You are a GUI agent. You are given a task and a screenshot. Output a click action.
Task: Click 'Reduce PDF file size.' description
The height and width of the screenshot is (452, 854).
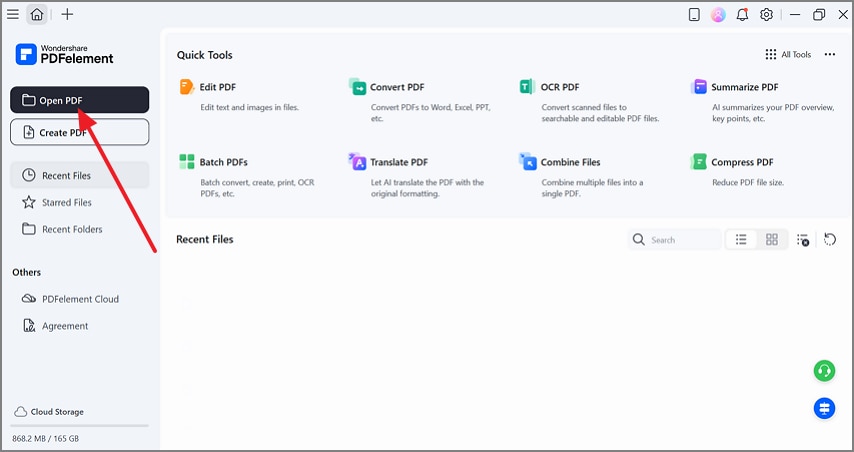click(x=748, y=182)
